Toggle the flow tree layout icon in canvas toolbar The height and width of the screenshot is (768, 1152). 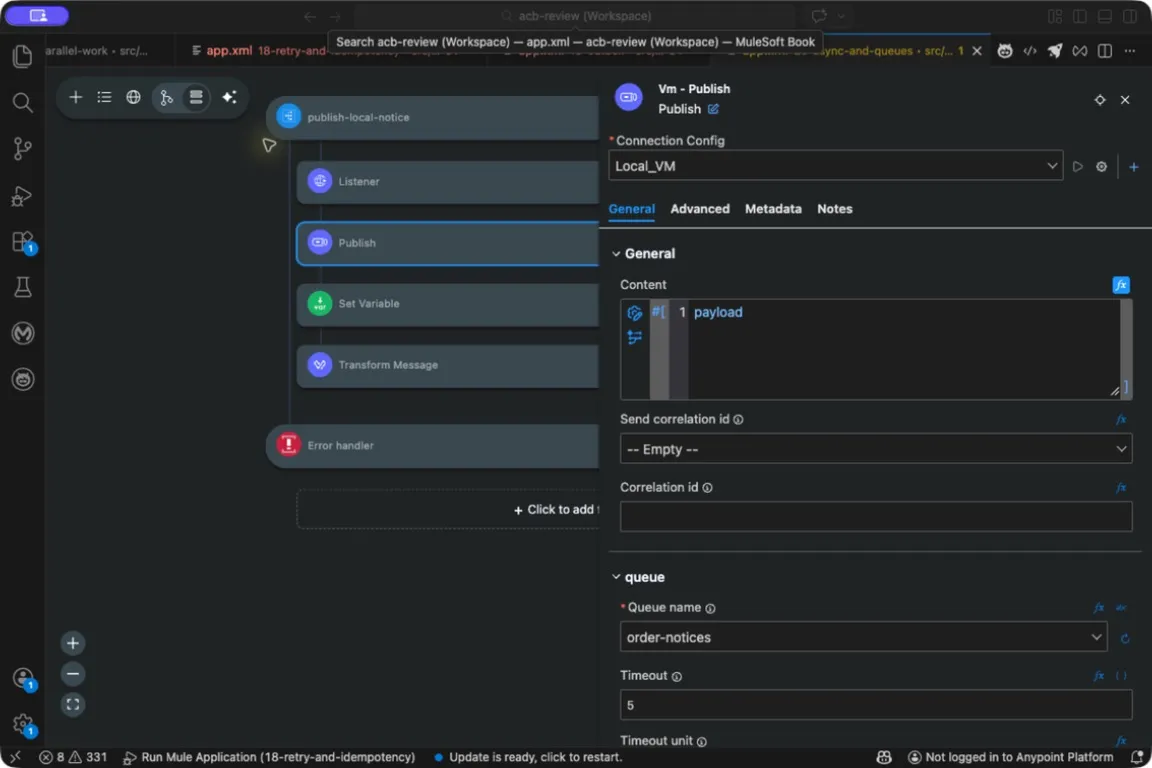(167, 97)
